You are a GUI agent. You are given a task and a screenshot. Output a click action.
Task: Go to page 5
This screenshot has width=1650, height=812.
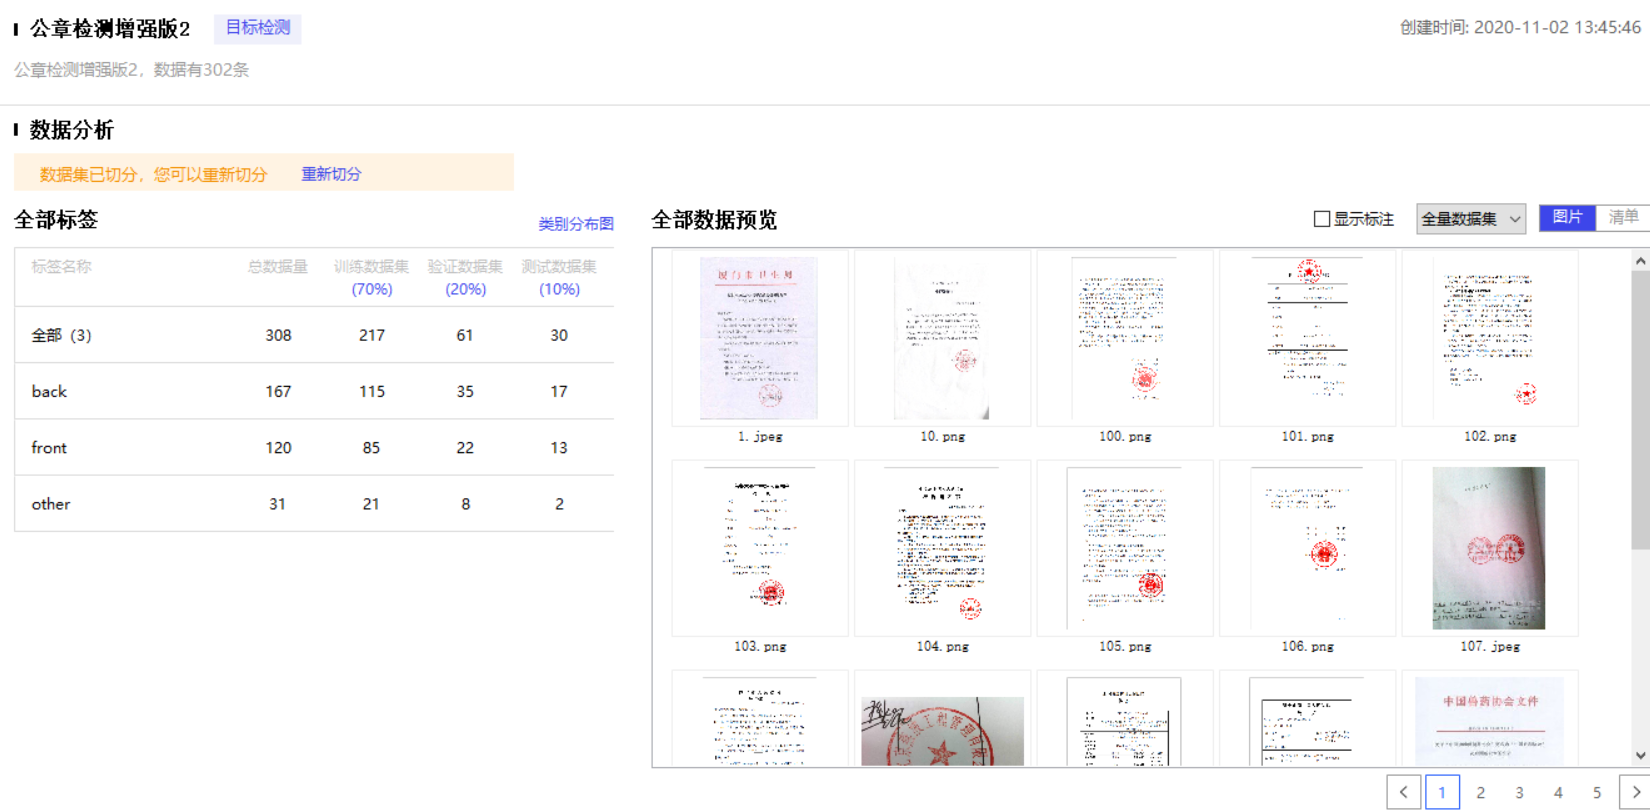tap(1597, 792)
